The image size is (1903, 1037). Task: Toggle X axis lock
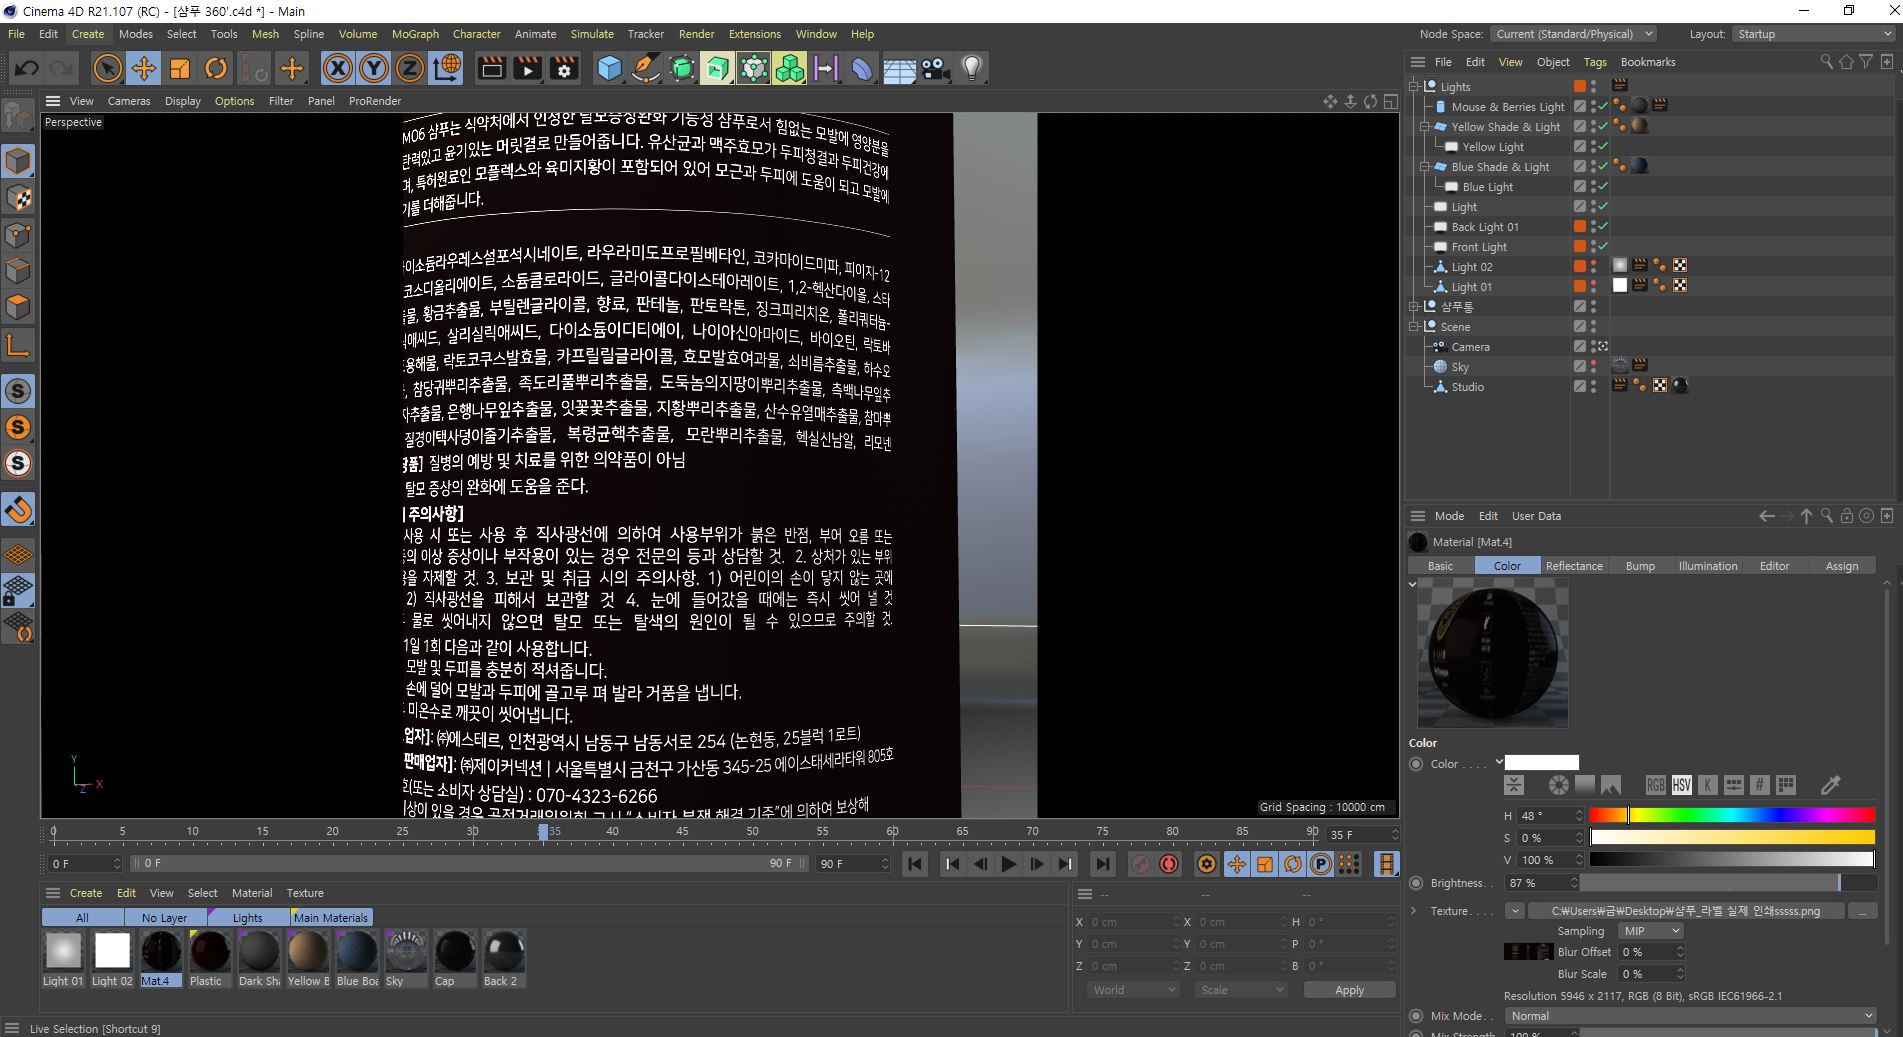pos(338,68)
